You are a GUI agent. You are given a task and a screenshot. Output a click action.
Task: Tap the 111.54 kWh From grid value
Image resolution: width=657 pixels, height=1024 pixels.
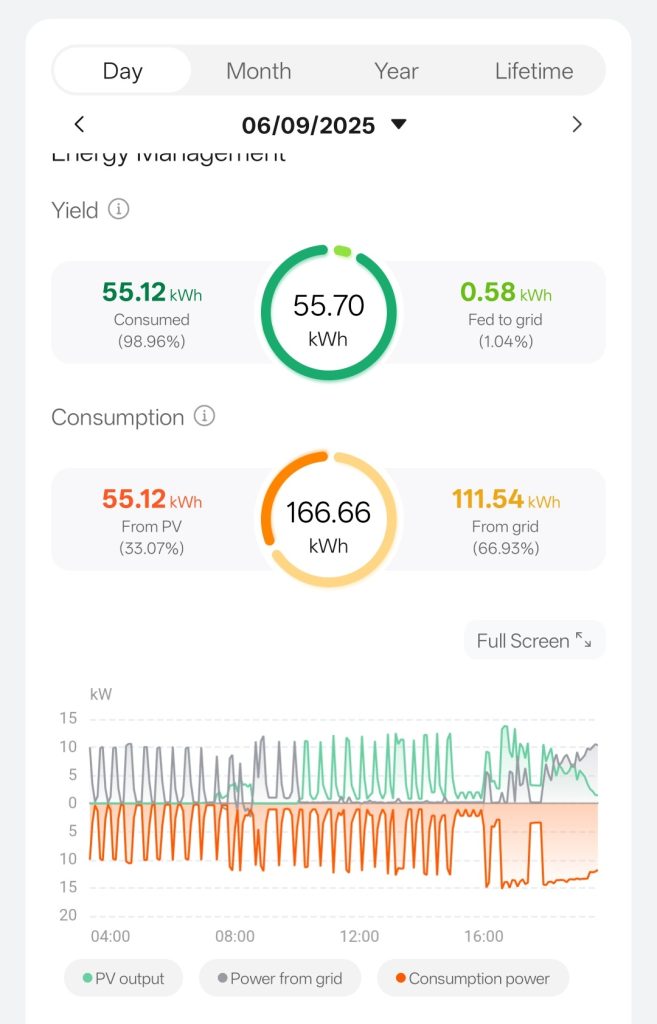pos(505,499)
